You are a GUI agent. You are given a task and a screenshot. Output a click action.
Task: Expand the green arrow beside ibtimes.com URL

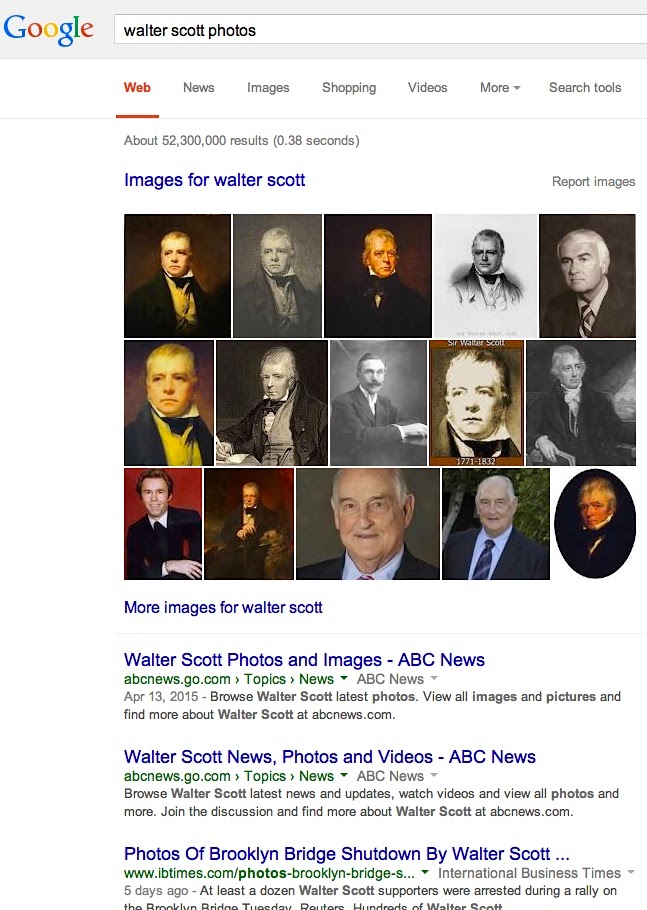pyautogui.click(x=425, y=872)
